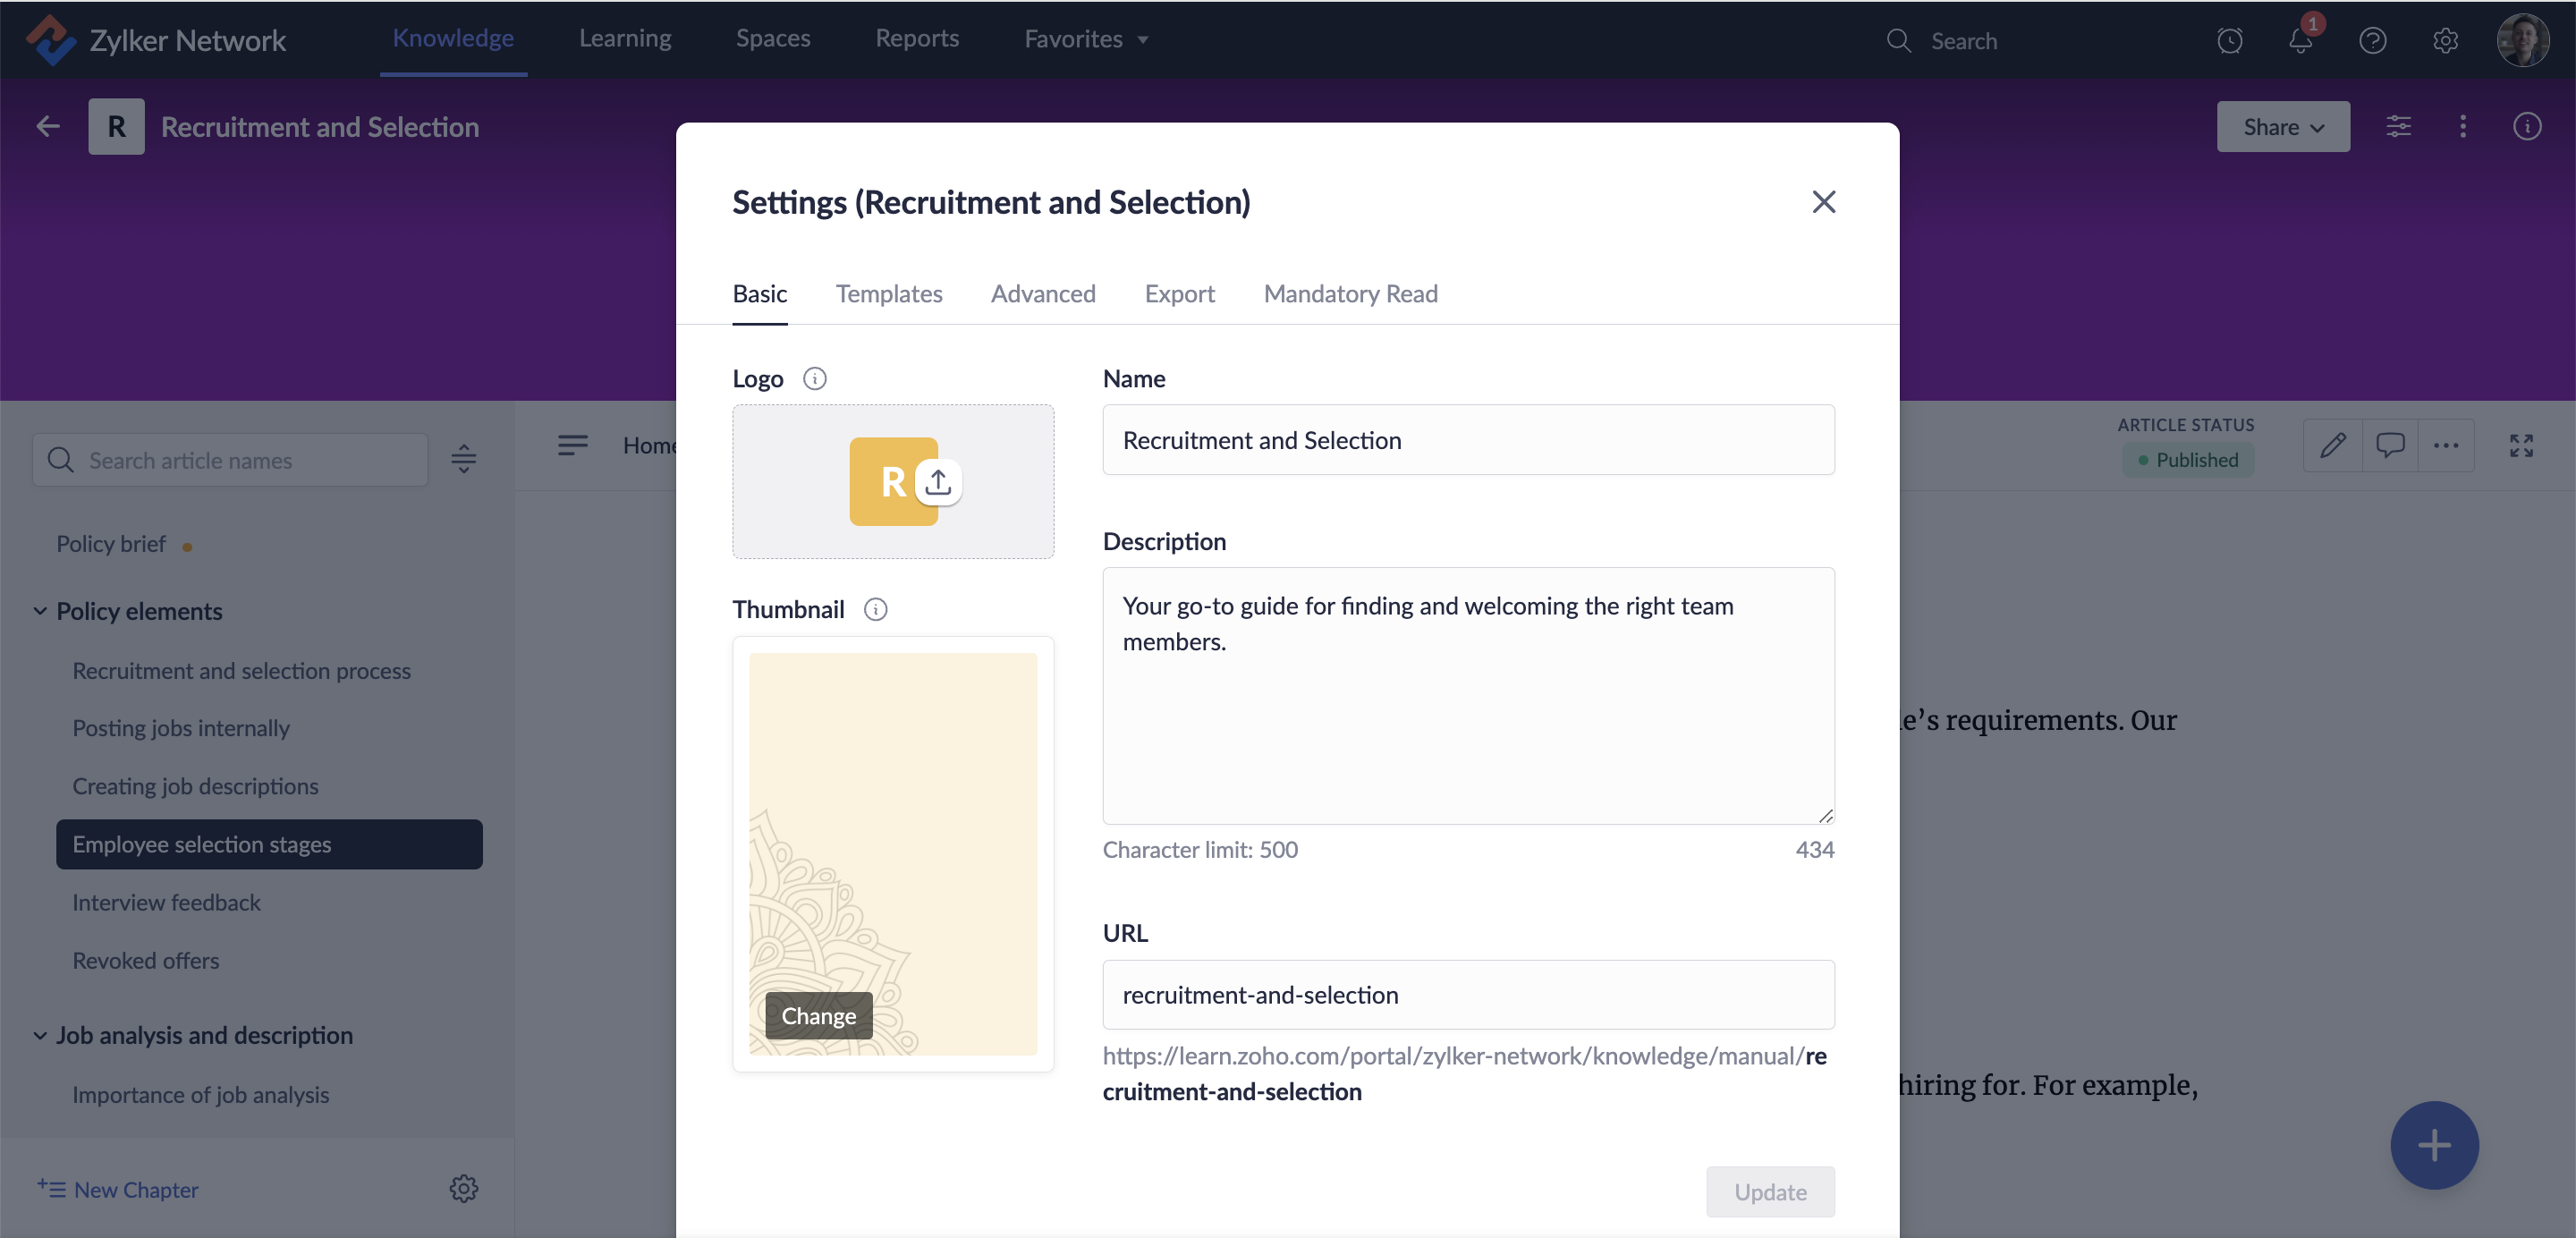Image resolution: width=2576 pixels, height=1238 pixels.
Task: Click the Thumbnail info icon
Action: tap(875, 610)
